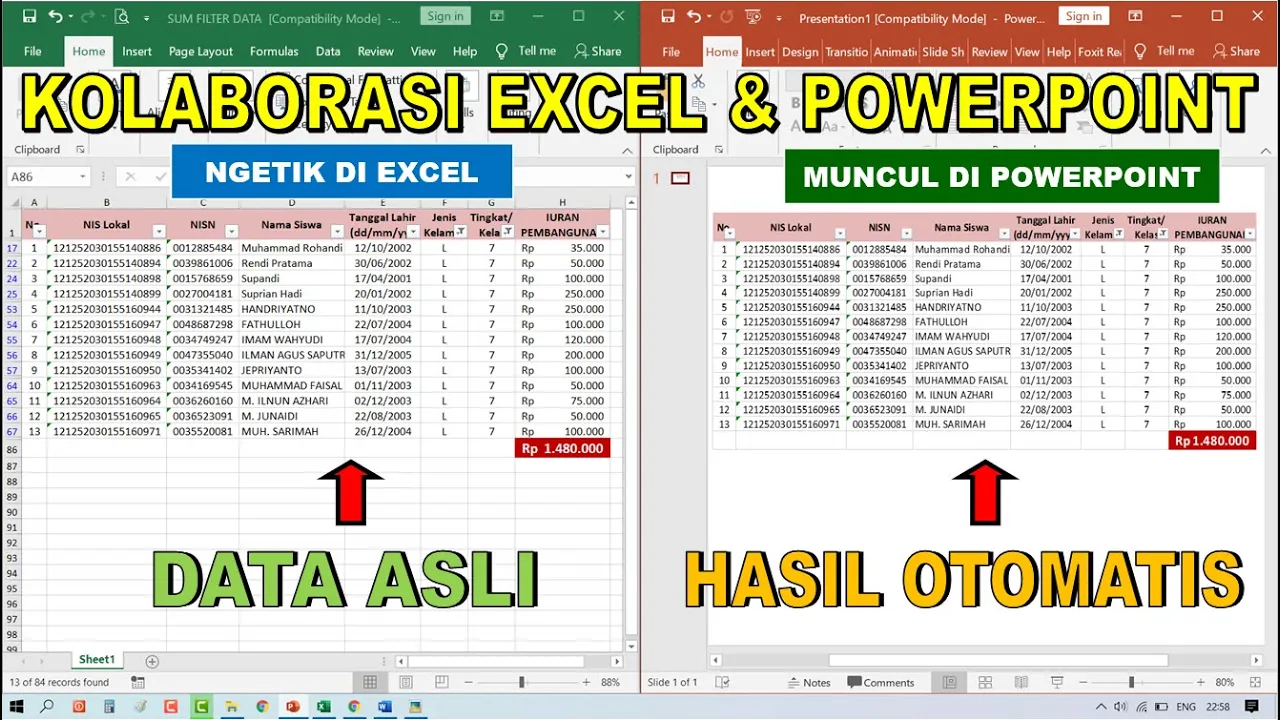Open Excel Ribbon Display Options
Image resolution: width=1280 pixels, height=720 pixels.
pyautogui.click(x=496, y=17)
